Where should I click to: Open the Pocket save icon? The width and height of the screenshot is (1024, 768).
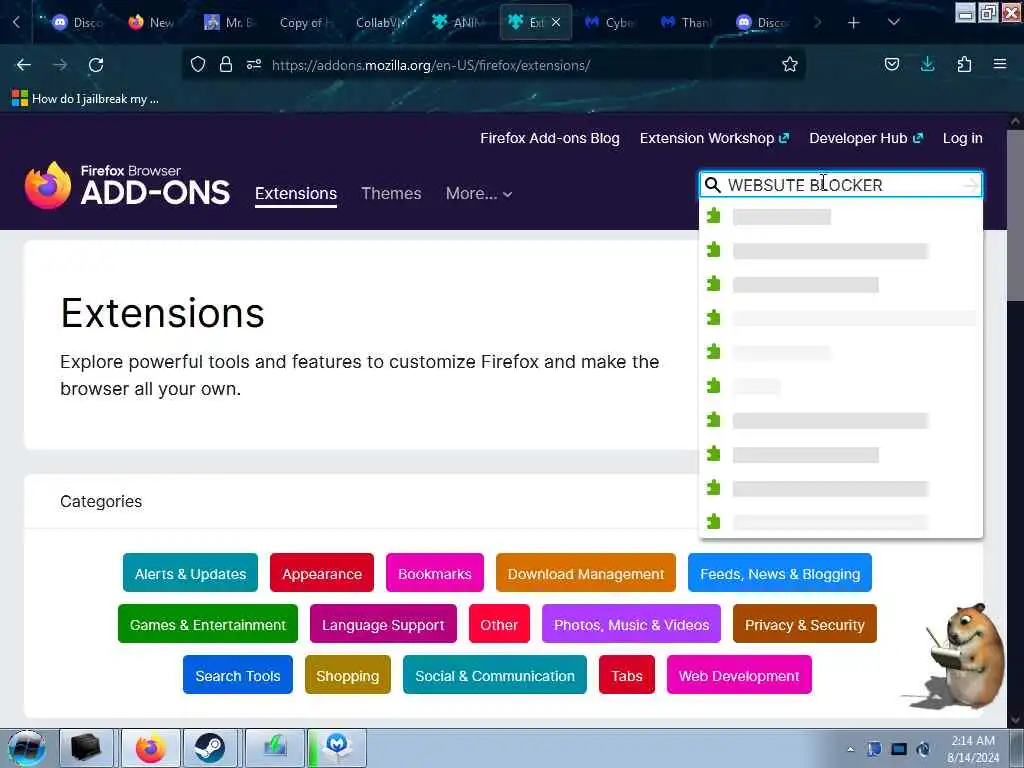point(891,65)
